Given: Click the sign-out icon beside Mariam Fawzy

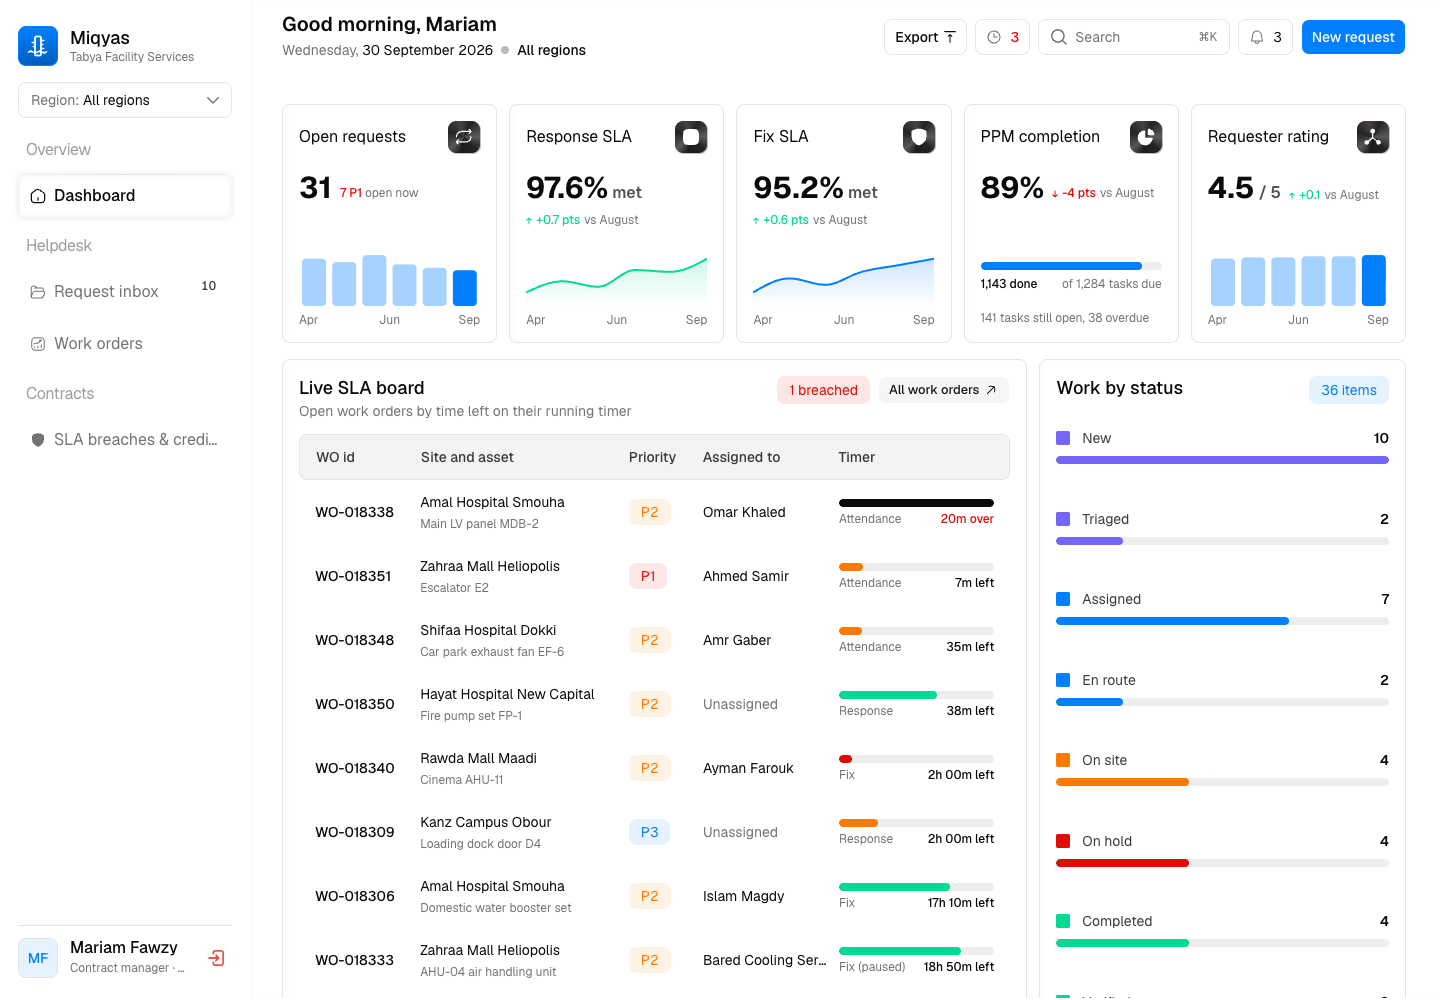Looking at the screenshot, I should coord(216,958).
